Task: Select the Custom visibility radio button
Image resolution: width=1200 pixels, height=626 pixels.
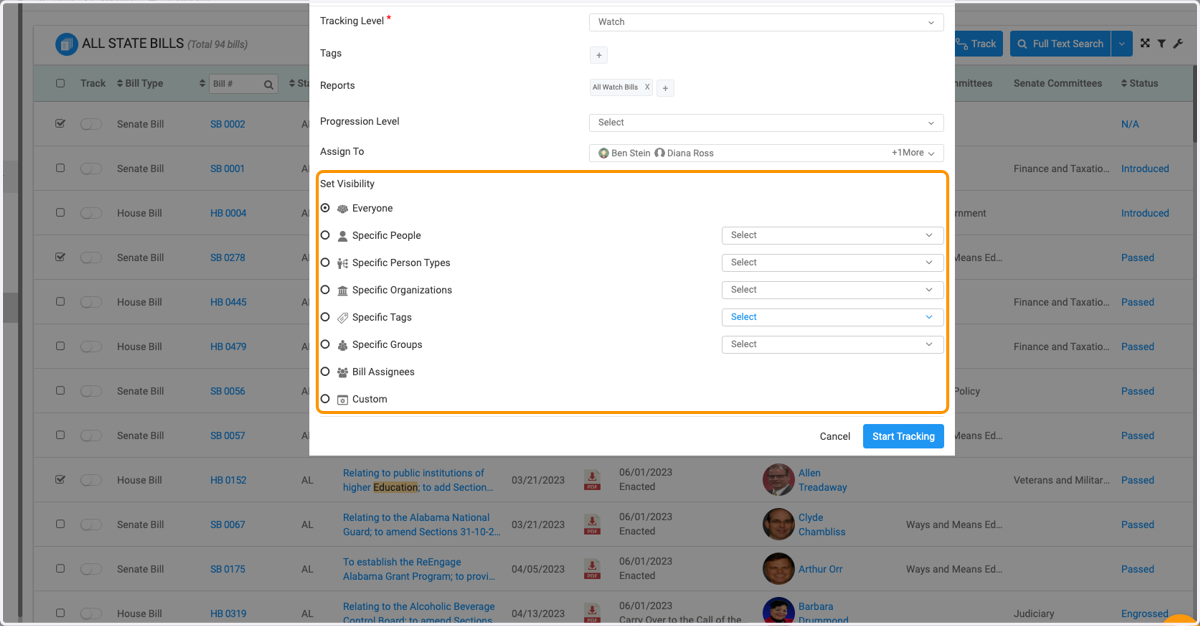Action: (325, 398)
